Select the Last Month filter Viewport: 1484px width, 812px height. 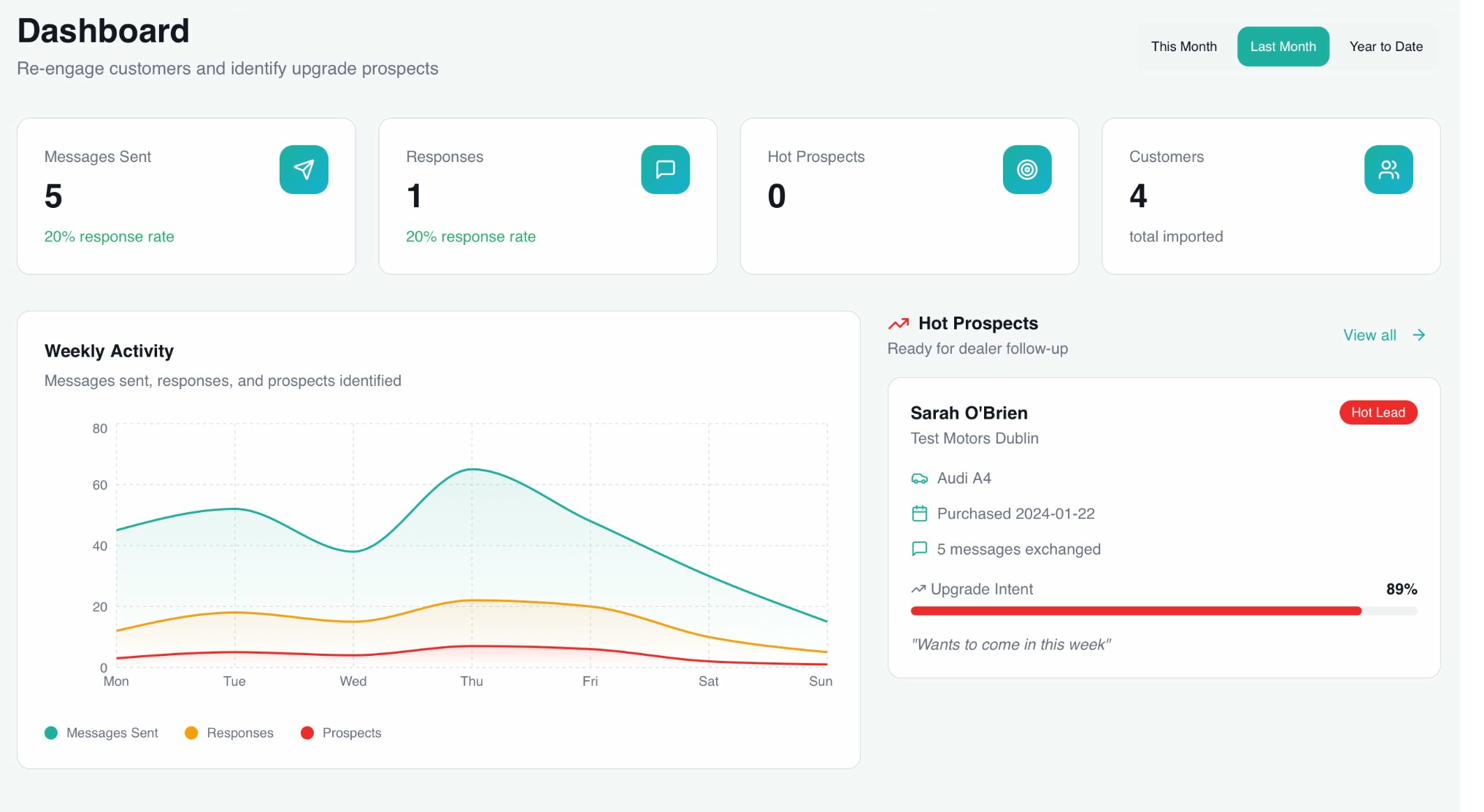coord(1282,46)
